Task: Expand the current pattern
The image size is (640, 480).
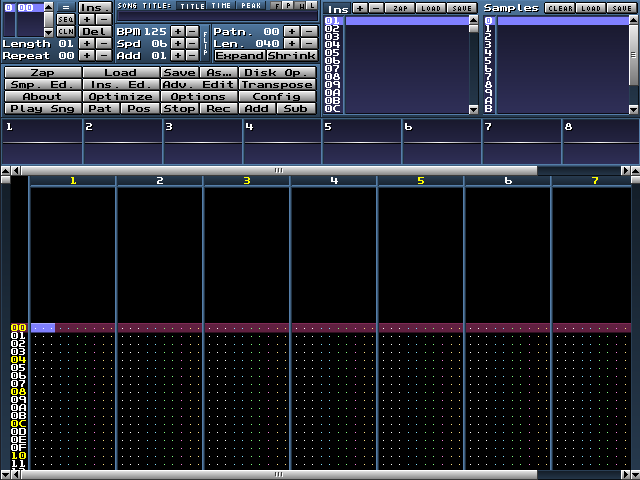Action: click(x=239, y=56)
